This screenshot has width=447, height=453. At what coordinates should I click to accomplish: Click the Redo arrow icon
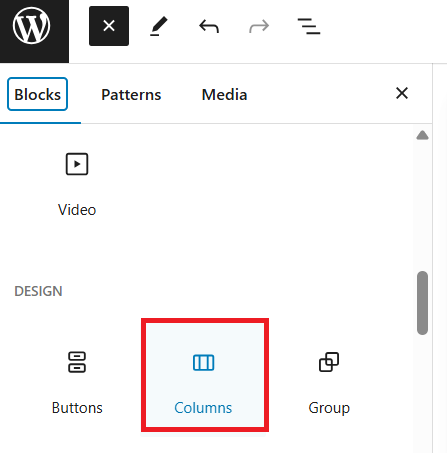coord(259,26)
